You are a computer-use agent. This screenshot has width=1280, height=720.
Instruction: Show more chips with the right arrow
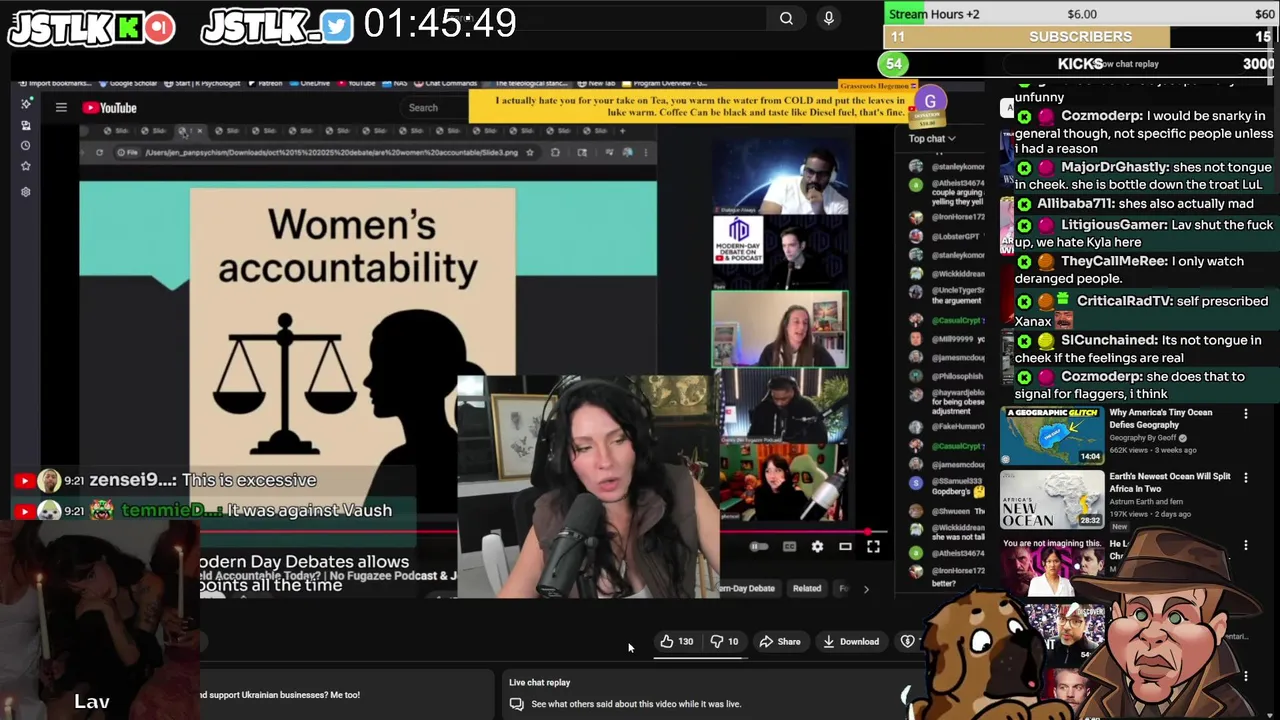(866, 589)
